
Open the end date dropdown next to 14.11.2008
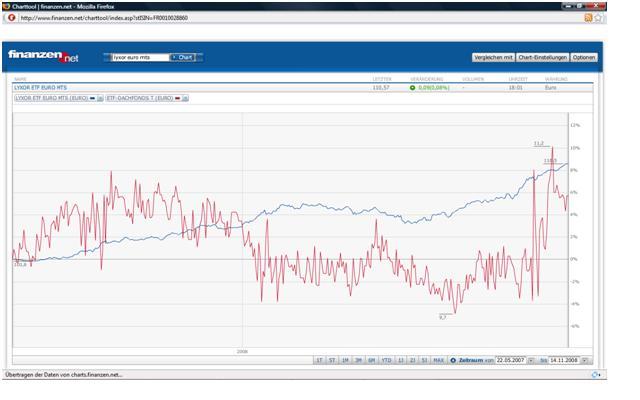[585, 360]
